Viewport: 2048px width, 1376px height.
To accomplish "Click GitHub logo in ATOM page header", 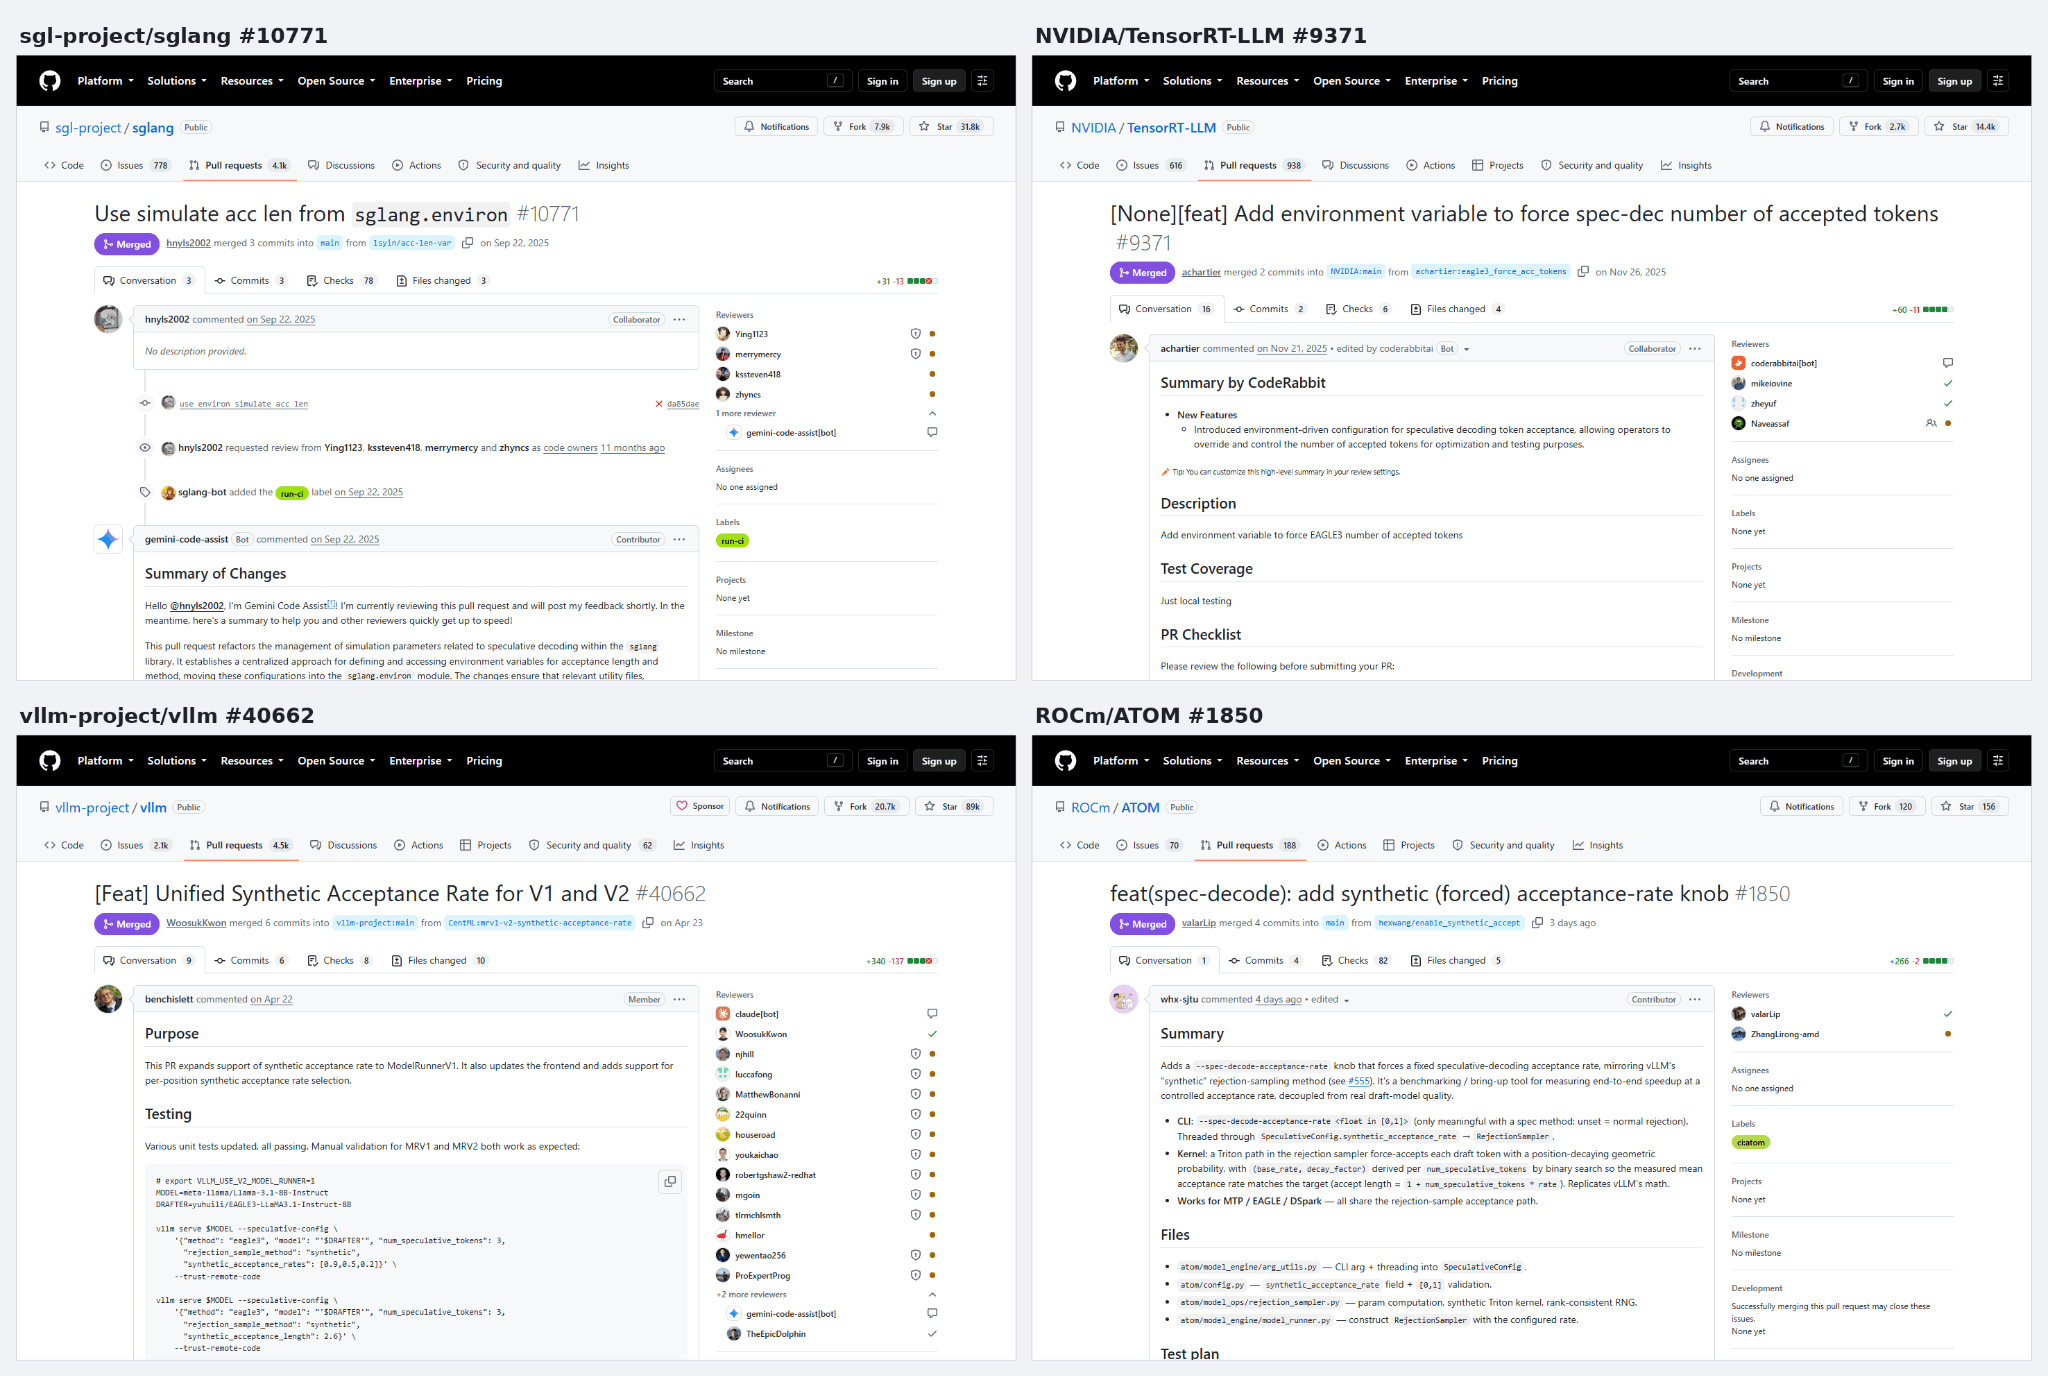I will click(x=1065, y=761).
